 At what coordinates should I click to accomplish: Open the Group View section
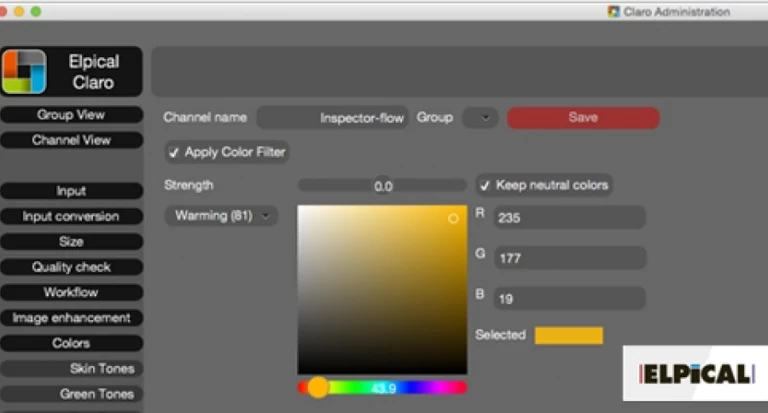(x=71, y=115)
